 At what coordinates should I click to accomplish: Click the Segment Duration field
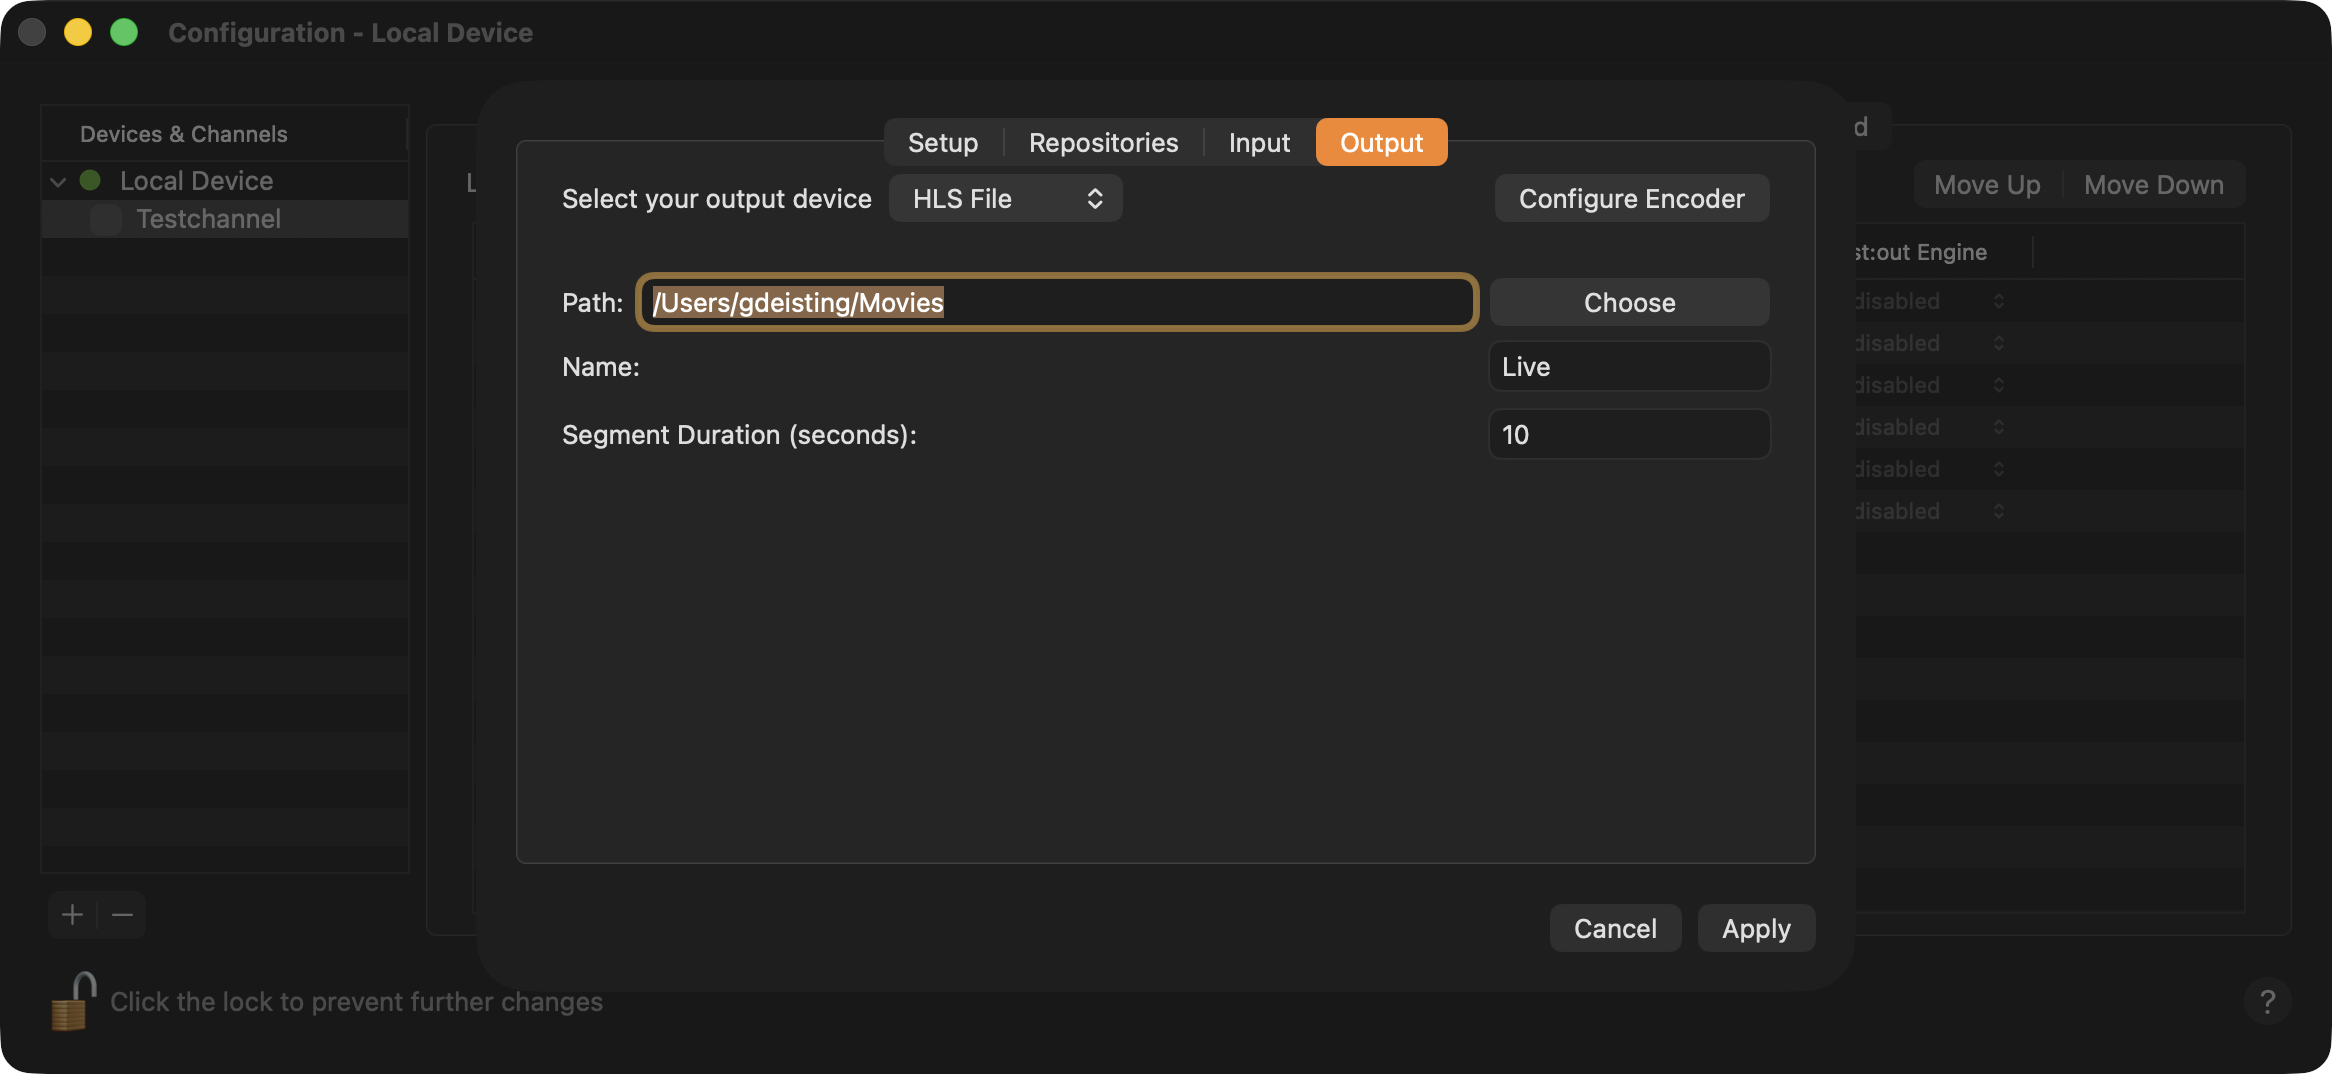[x=1629, y=435]
